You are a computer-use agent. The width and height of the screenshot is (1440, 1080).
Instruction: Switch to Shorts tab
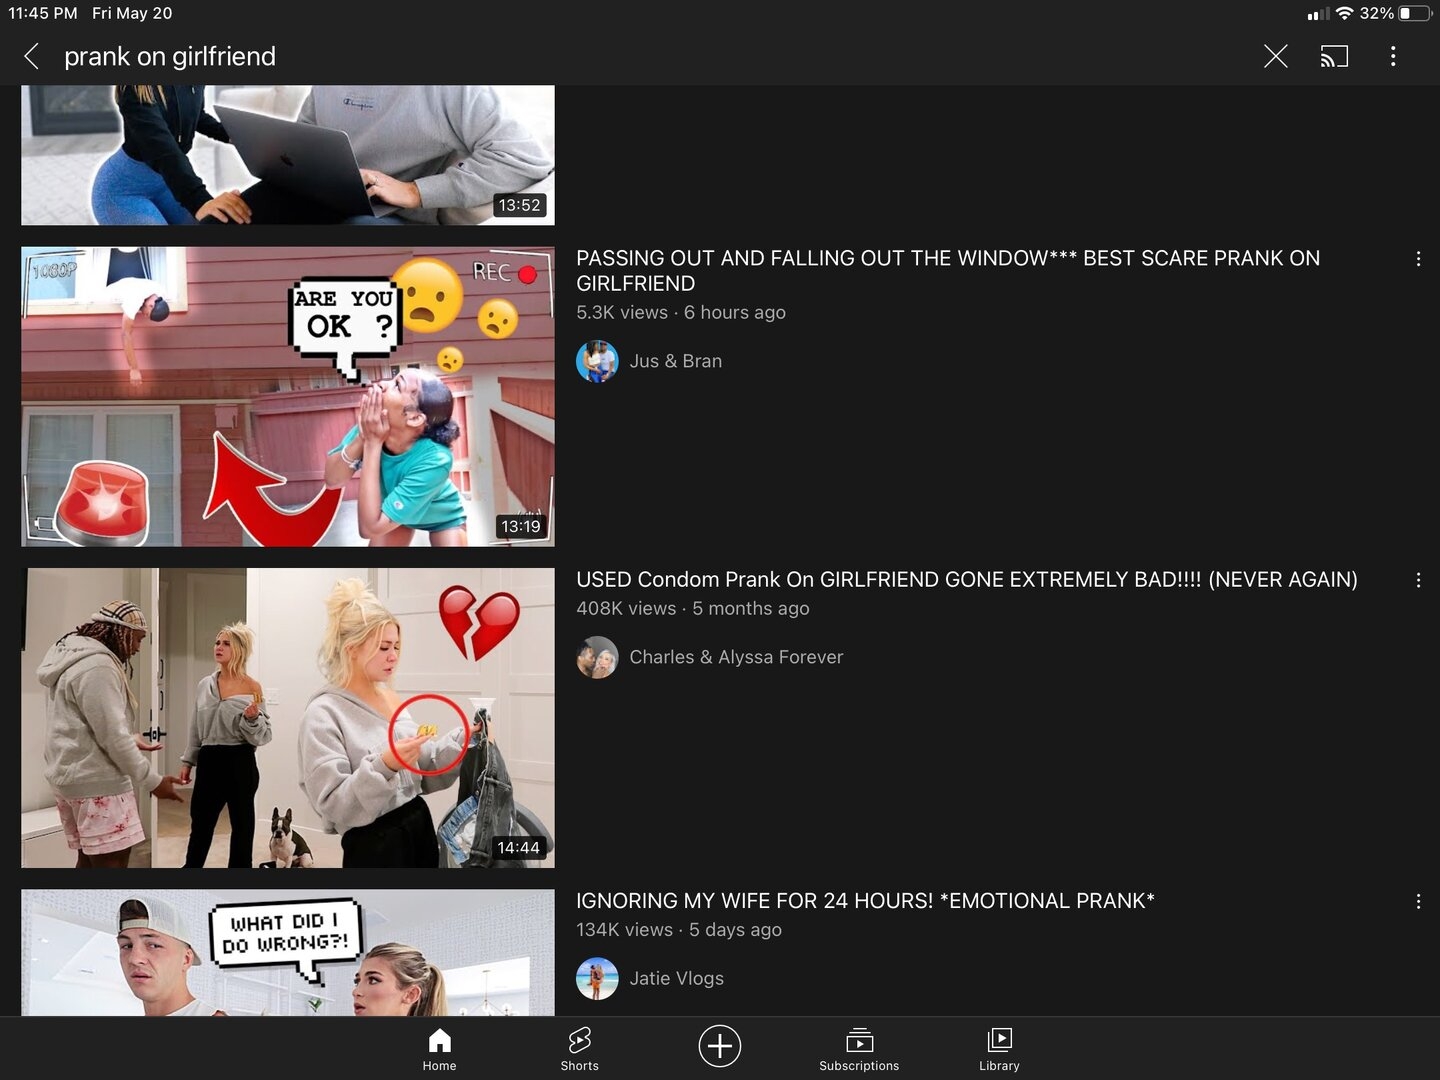579,1049
